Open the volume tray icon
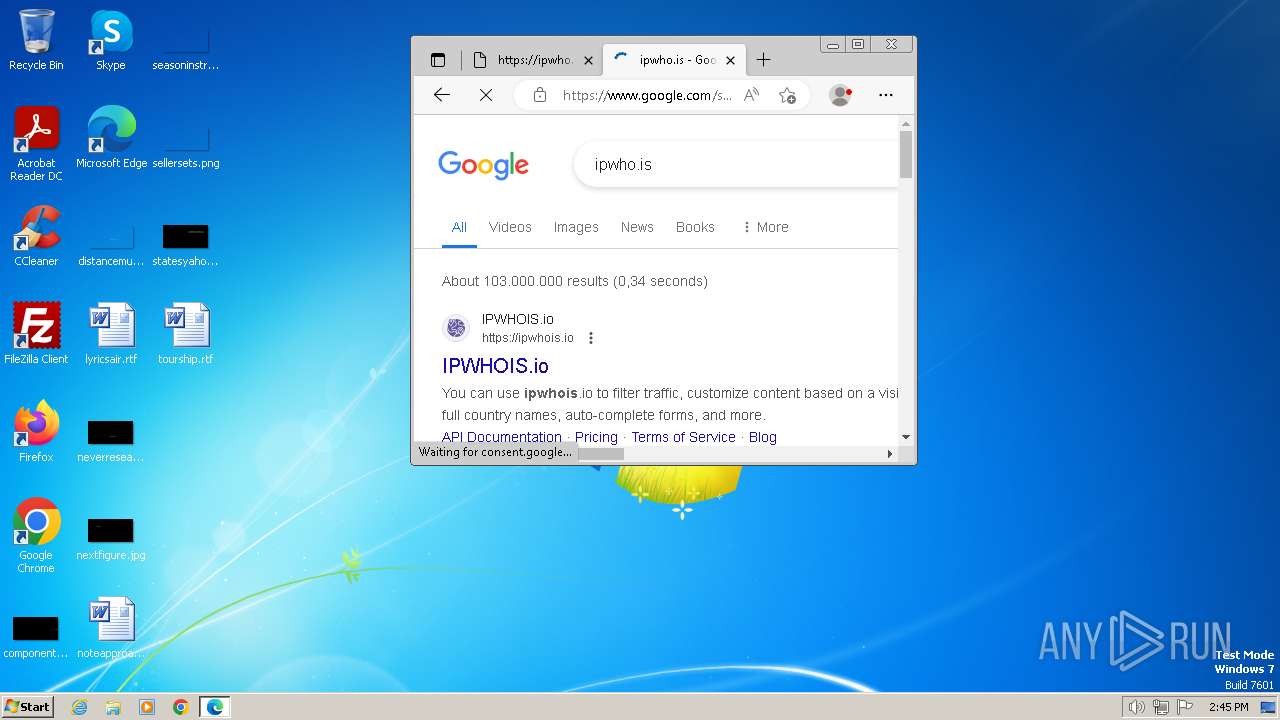This screenshot has width=1280, height=720. coord(1136,707)
